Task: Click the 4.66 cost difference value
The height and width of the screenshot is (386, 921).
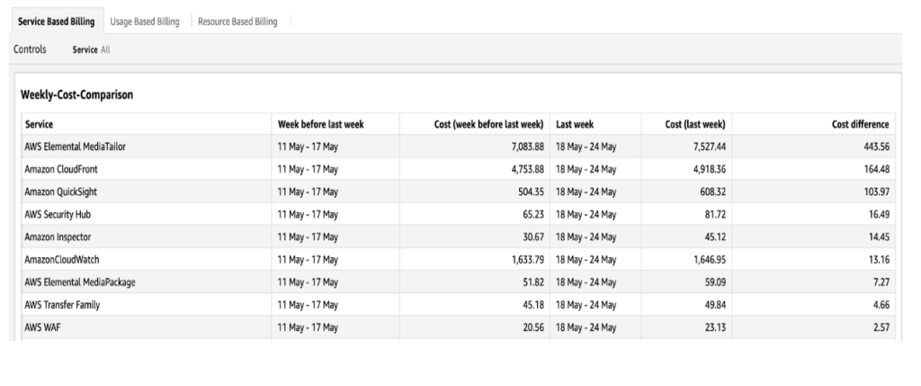Action: point(881,305)
